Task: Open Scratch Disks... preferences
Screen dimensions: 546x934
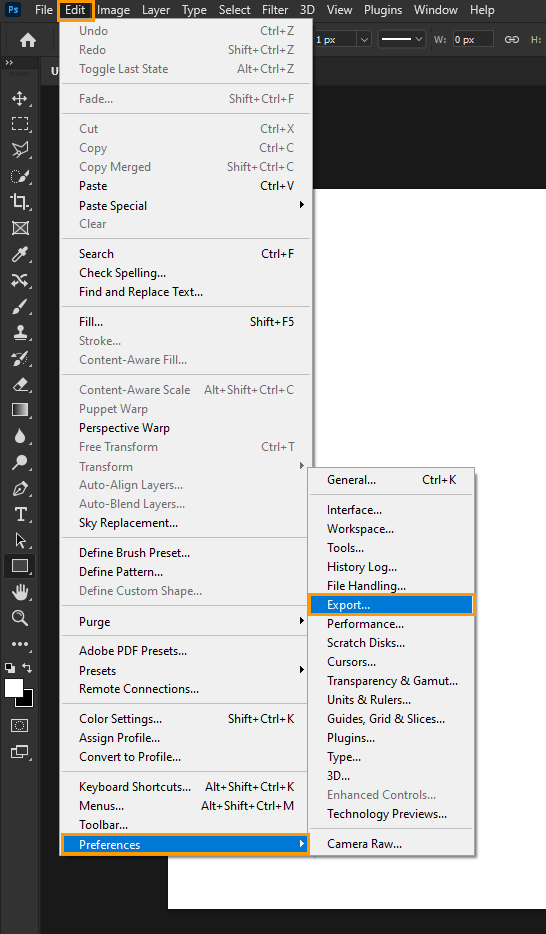Action: [391, 643]
